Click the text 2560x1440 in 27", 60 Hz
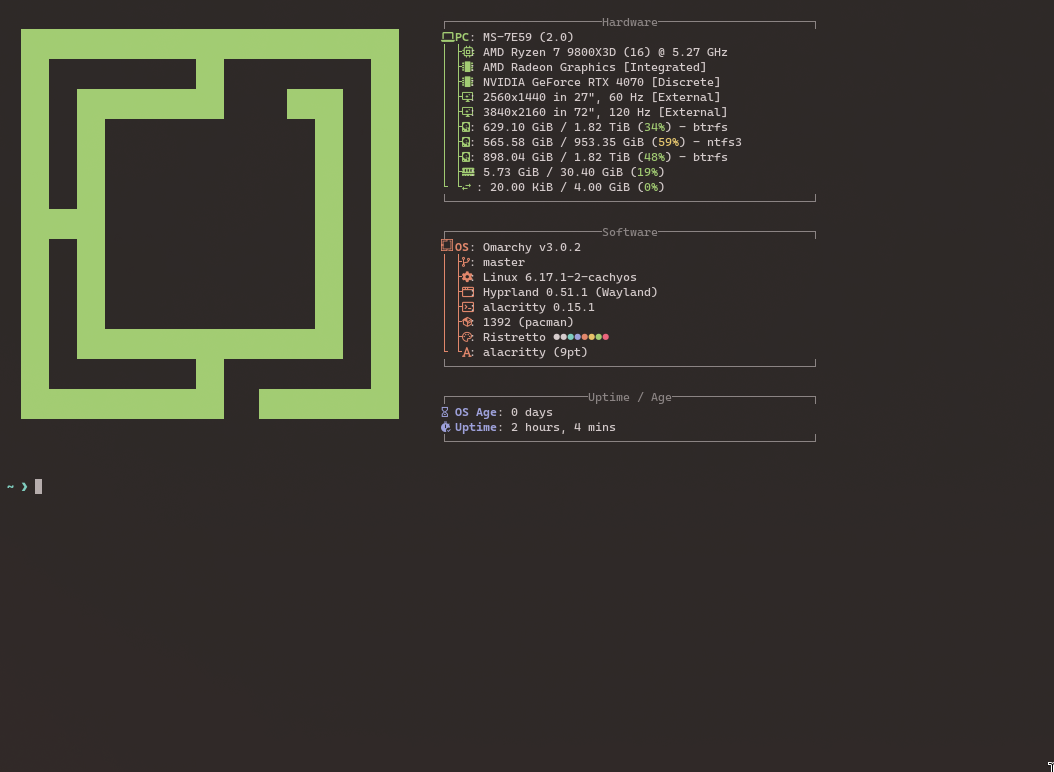This screenshot has height=772, width=1054. (x=563, y=97)
